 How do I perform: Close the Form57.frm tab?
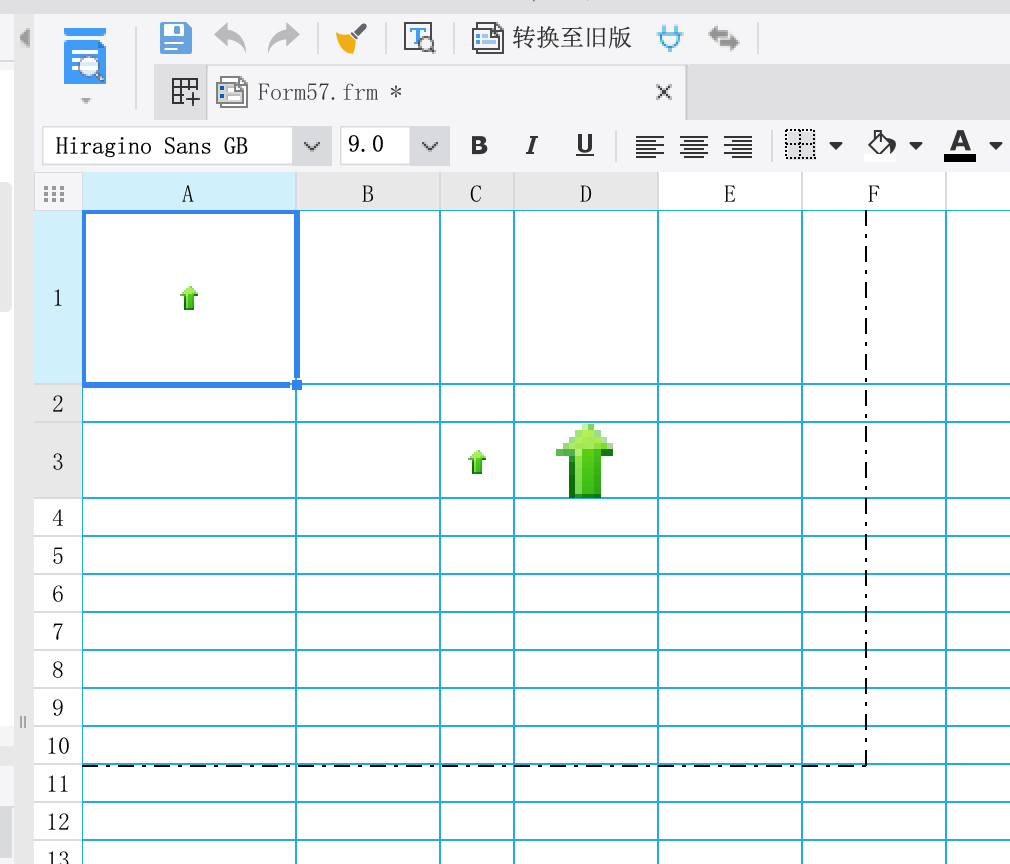pos(663,92)
